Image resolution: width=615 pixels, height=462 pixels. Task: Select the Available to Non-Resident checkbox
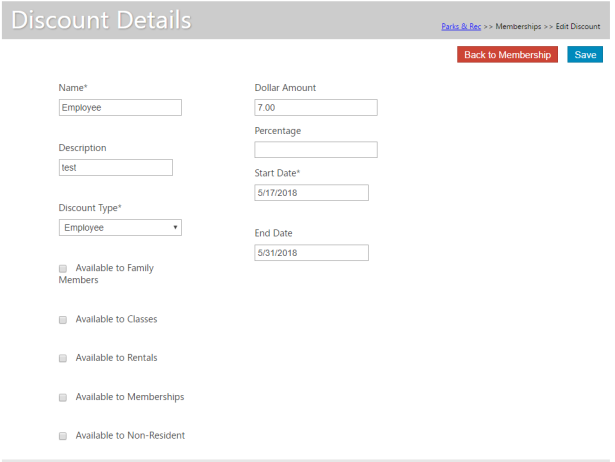[x=63, y=436]
